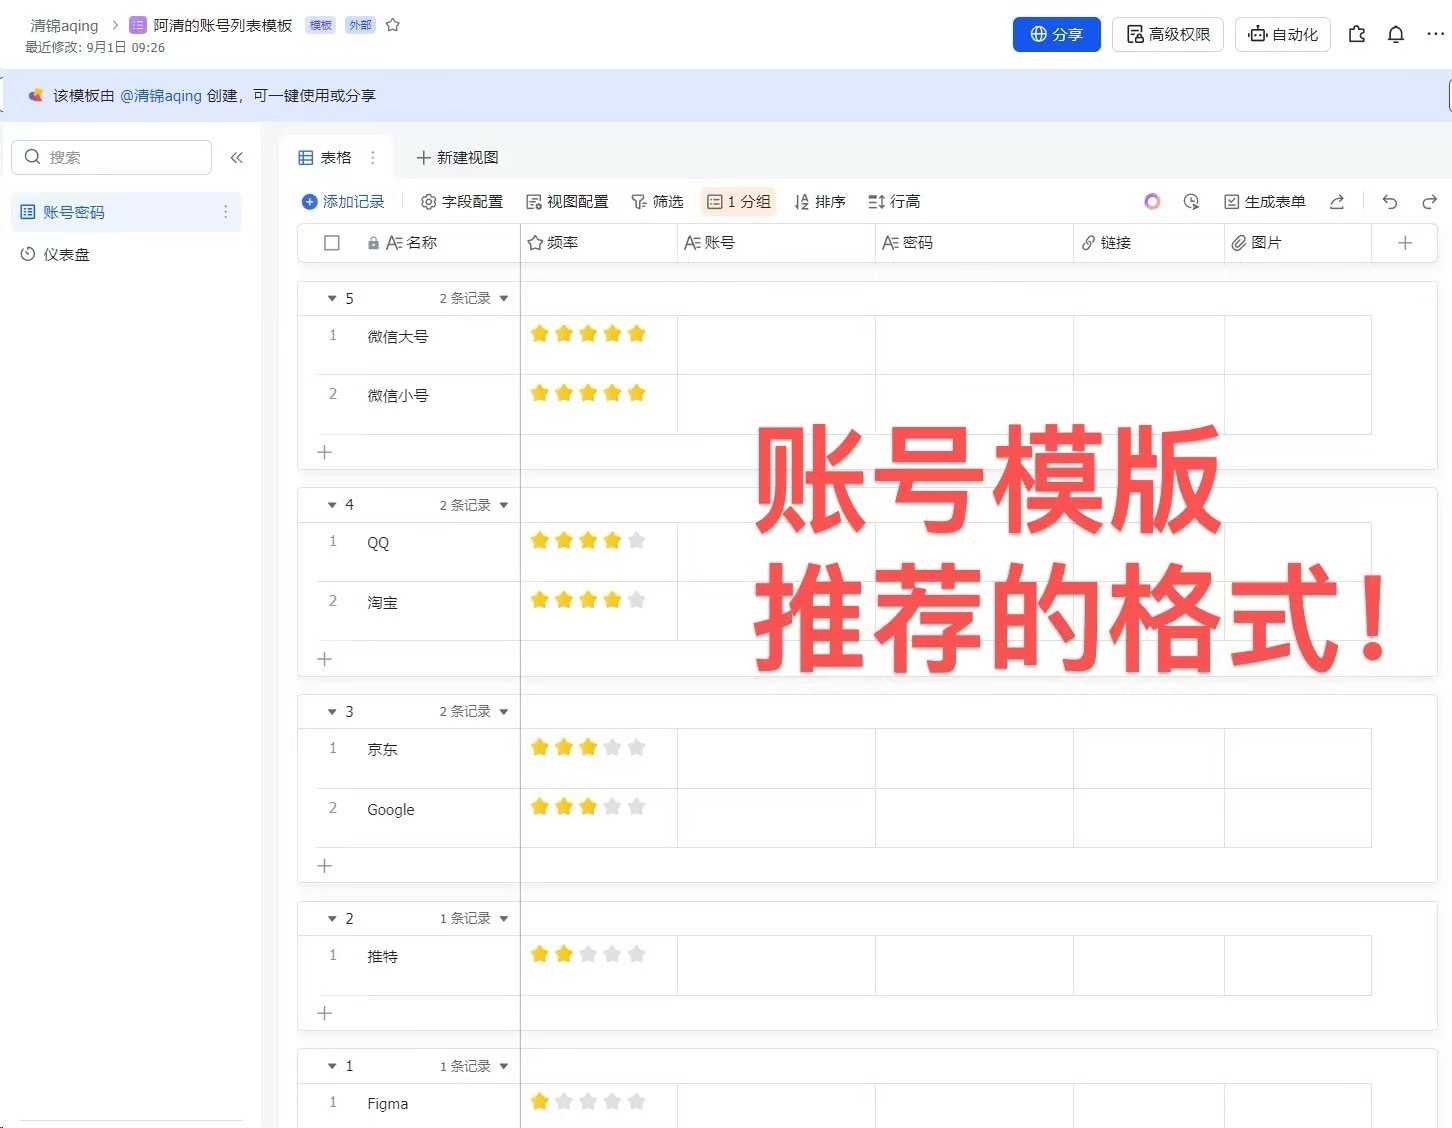Star this template as favorite

393,25
